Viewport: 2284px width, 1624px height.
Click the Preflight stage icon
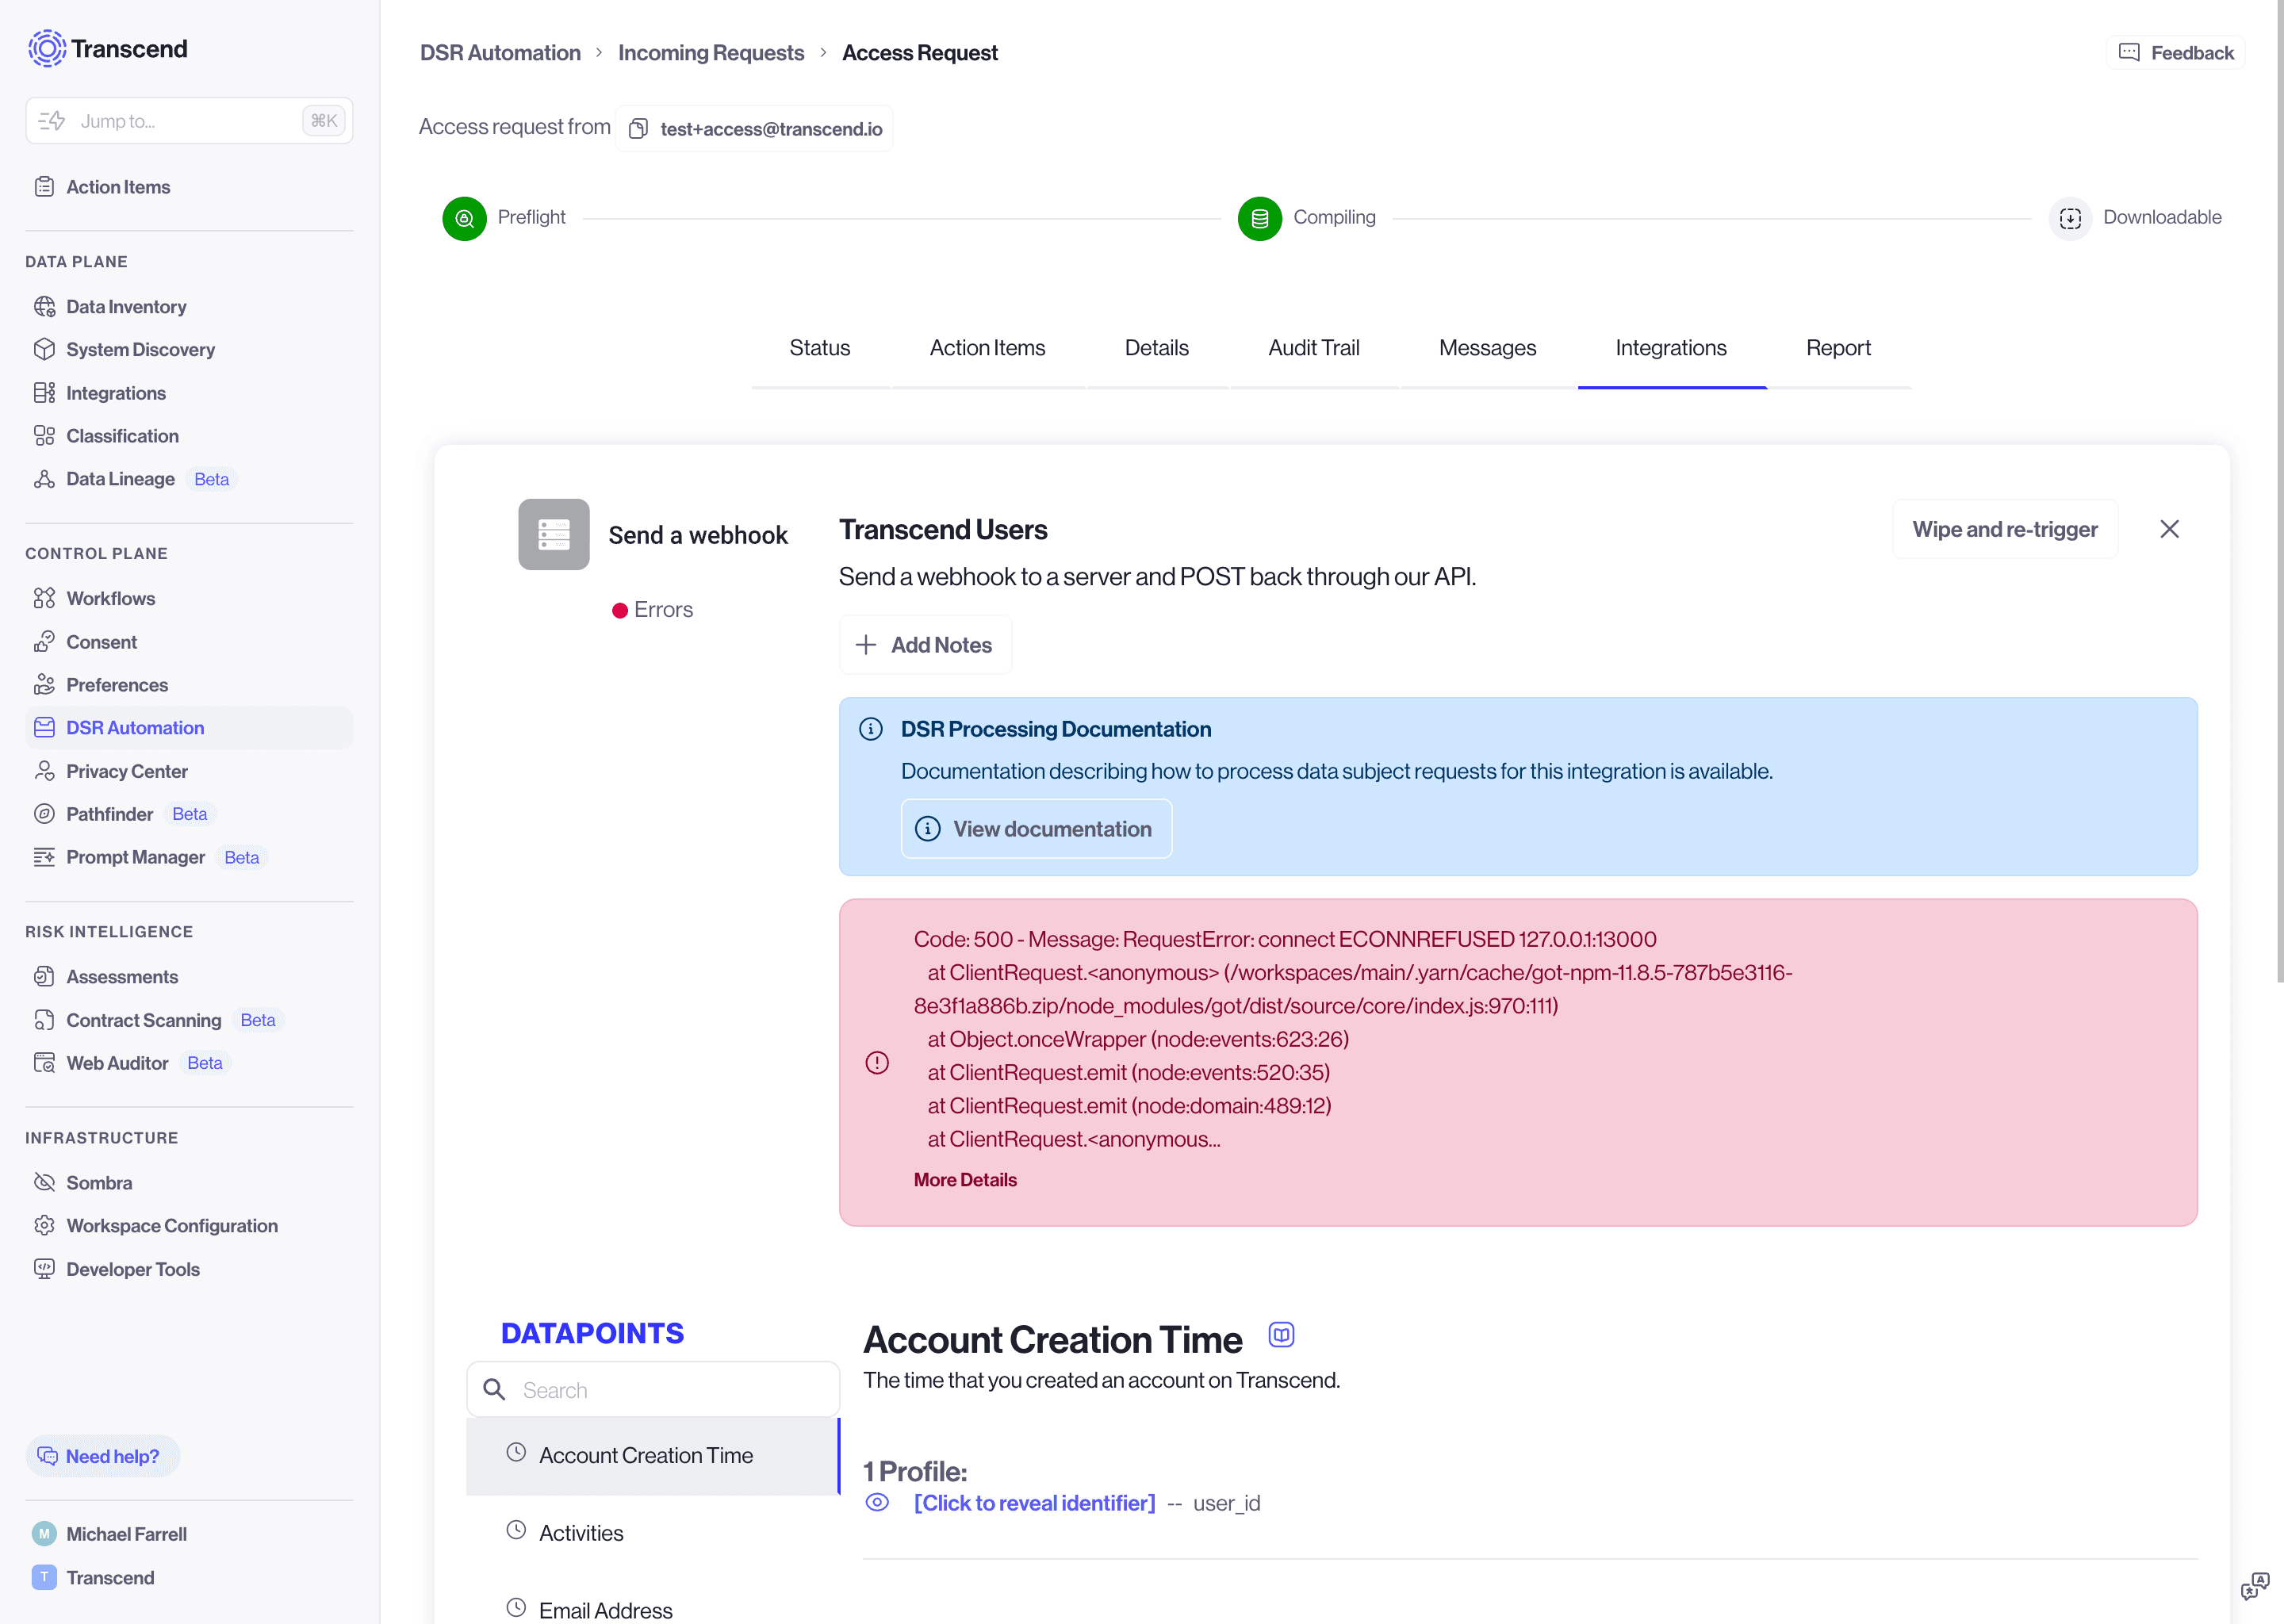click(464, 218)
